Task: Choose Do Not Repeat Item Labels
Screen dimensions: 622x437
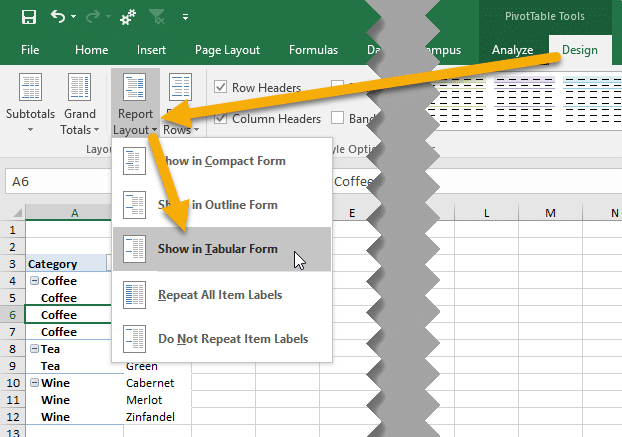Action: (232, 339)
